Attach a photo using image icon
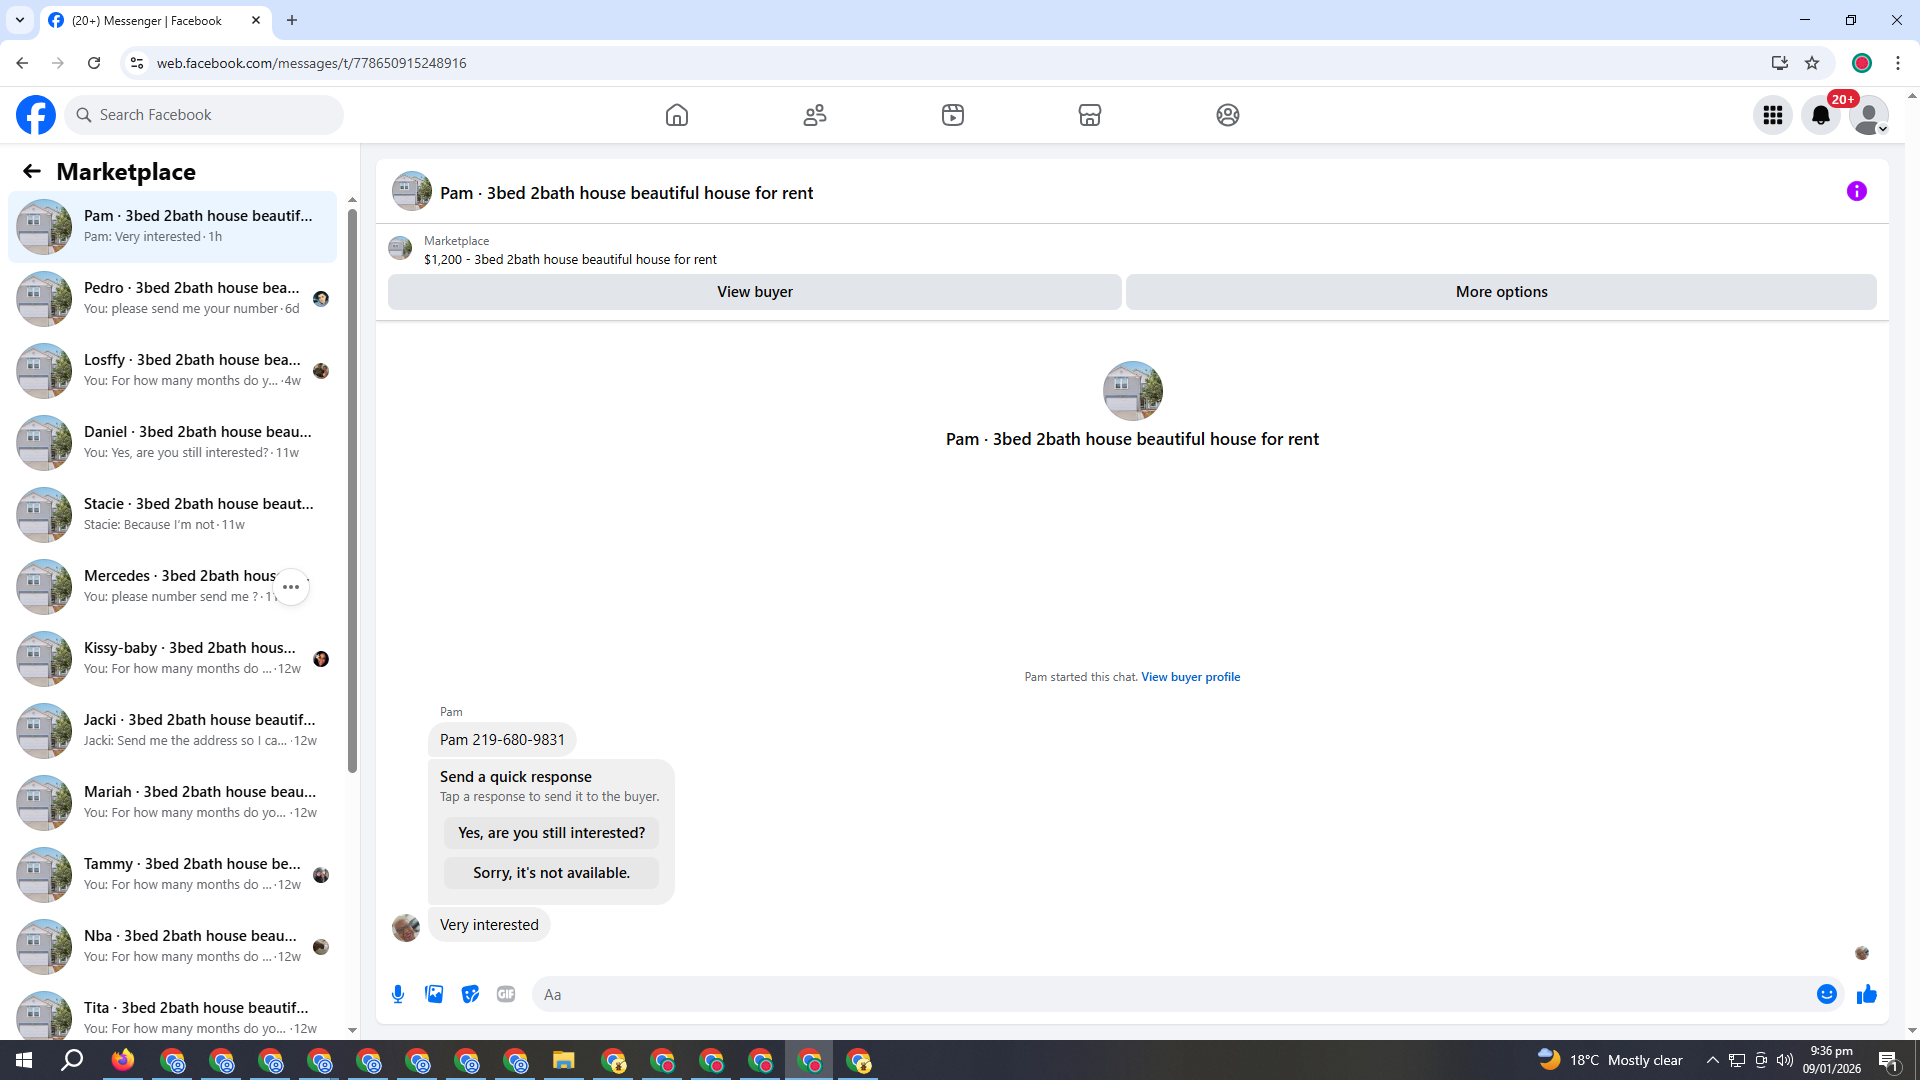 coord(434,994)
